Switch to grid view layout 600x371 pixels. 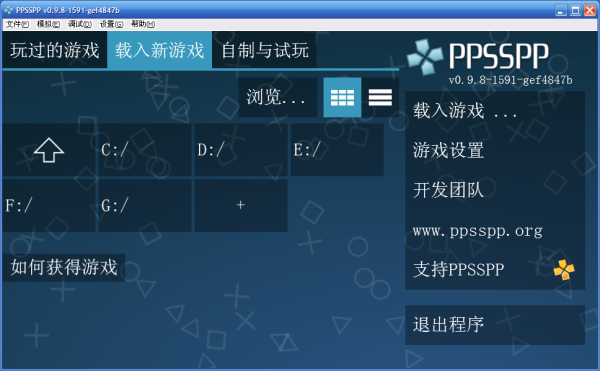342,97
